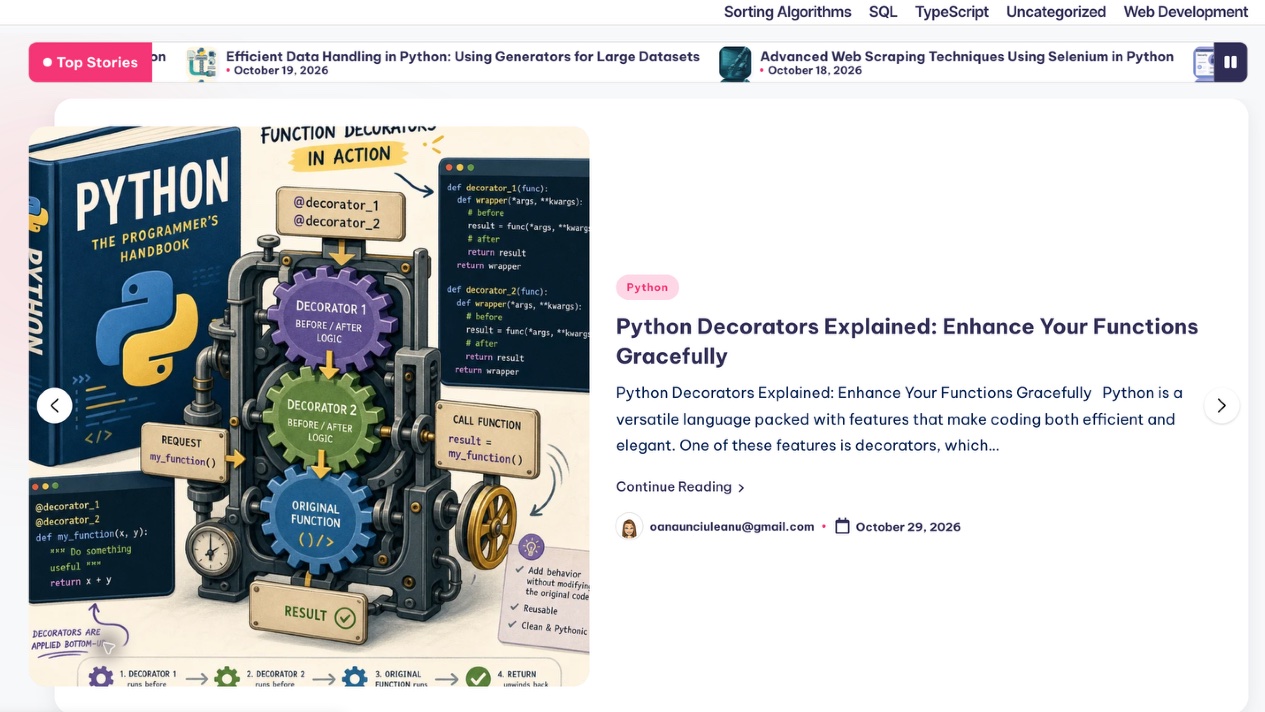Open the SQL category
Image resolution: width=1265 pixels, height=712 pixels.
click(883, 12)
